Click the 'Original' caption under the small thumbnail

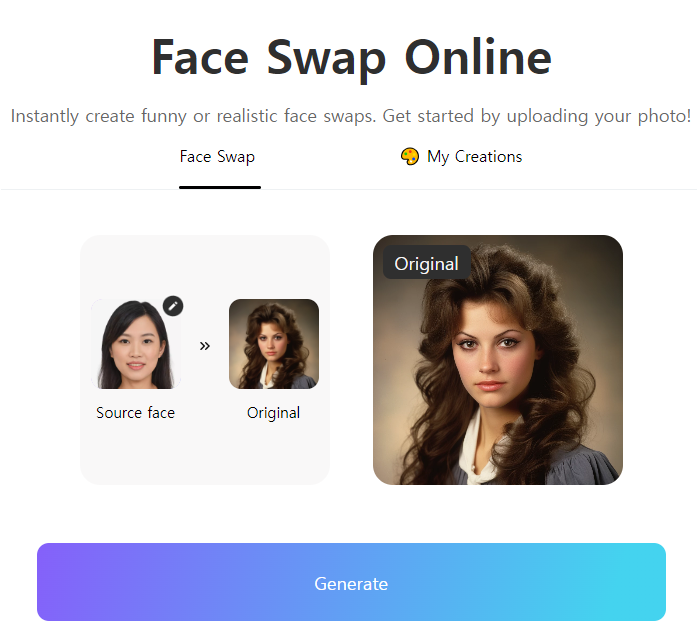click(274, 413)
